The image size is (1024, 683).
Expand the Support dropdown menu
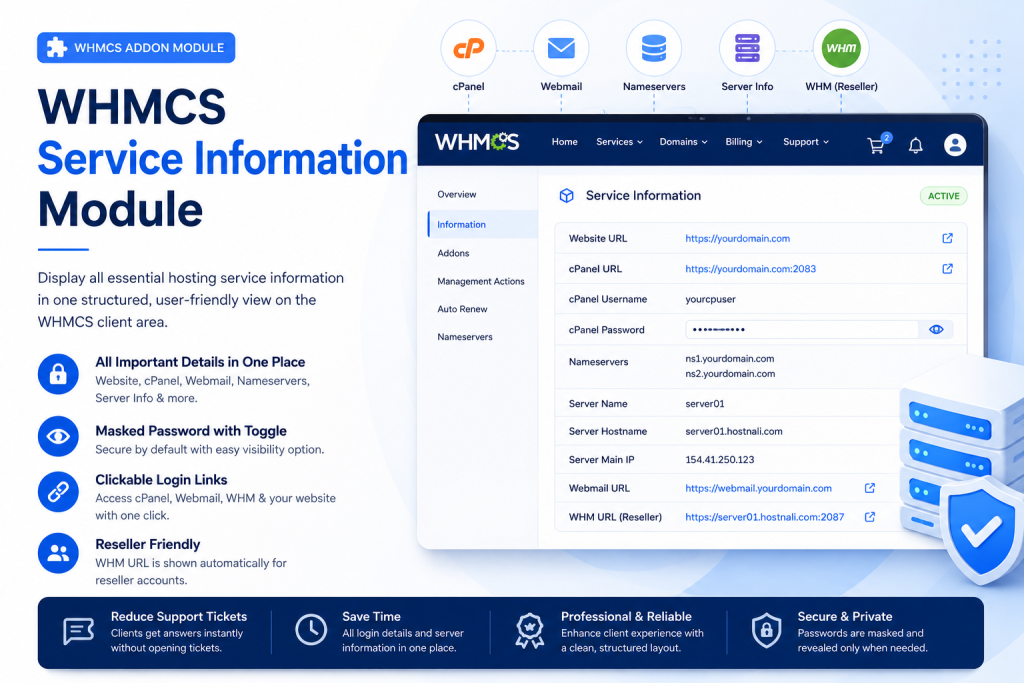(x=806, y=142)
